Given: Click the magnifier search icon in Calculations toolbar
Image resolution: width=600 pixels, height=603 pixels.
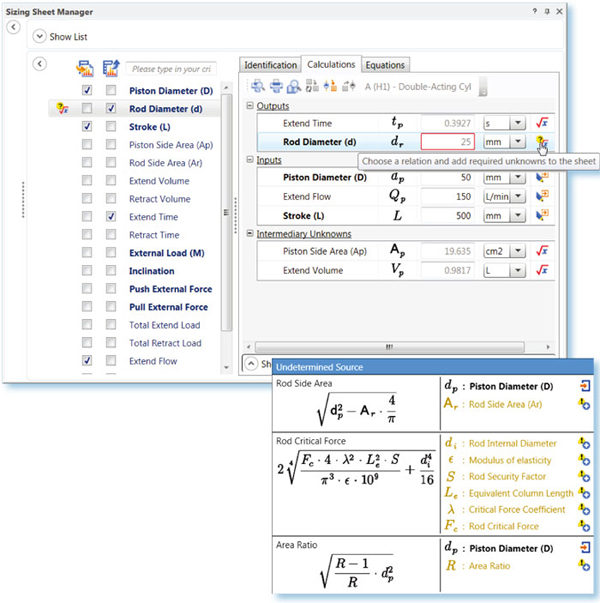Looking at the screenshot, I should coord(294,86).
